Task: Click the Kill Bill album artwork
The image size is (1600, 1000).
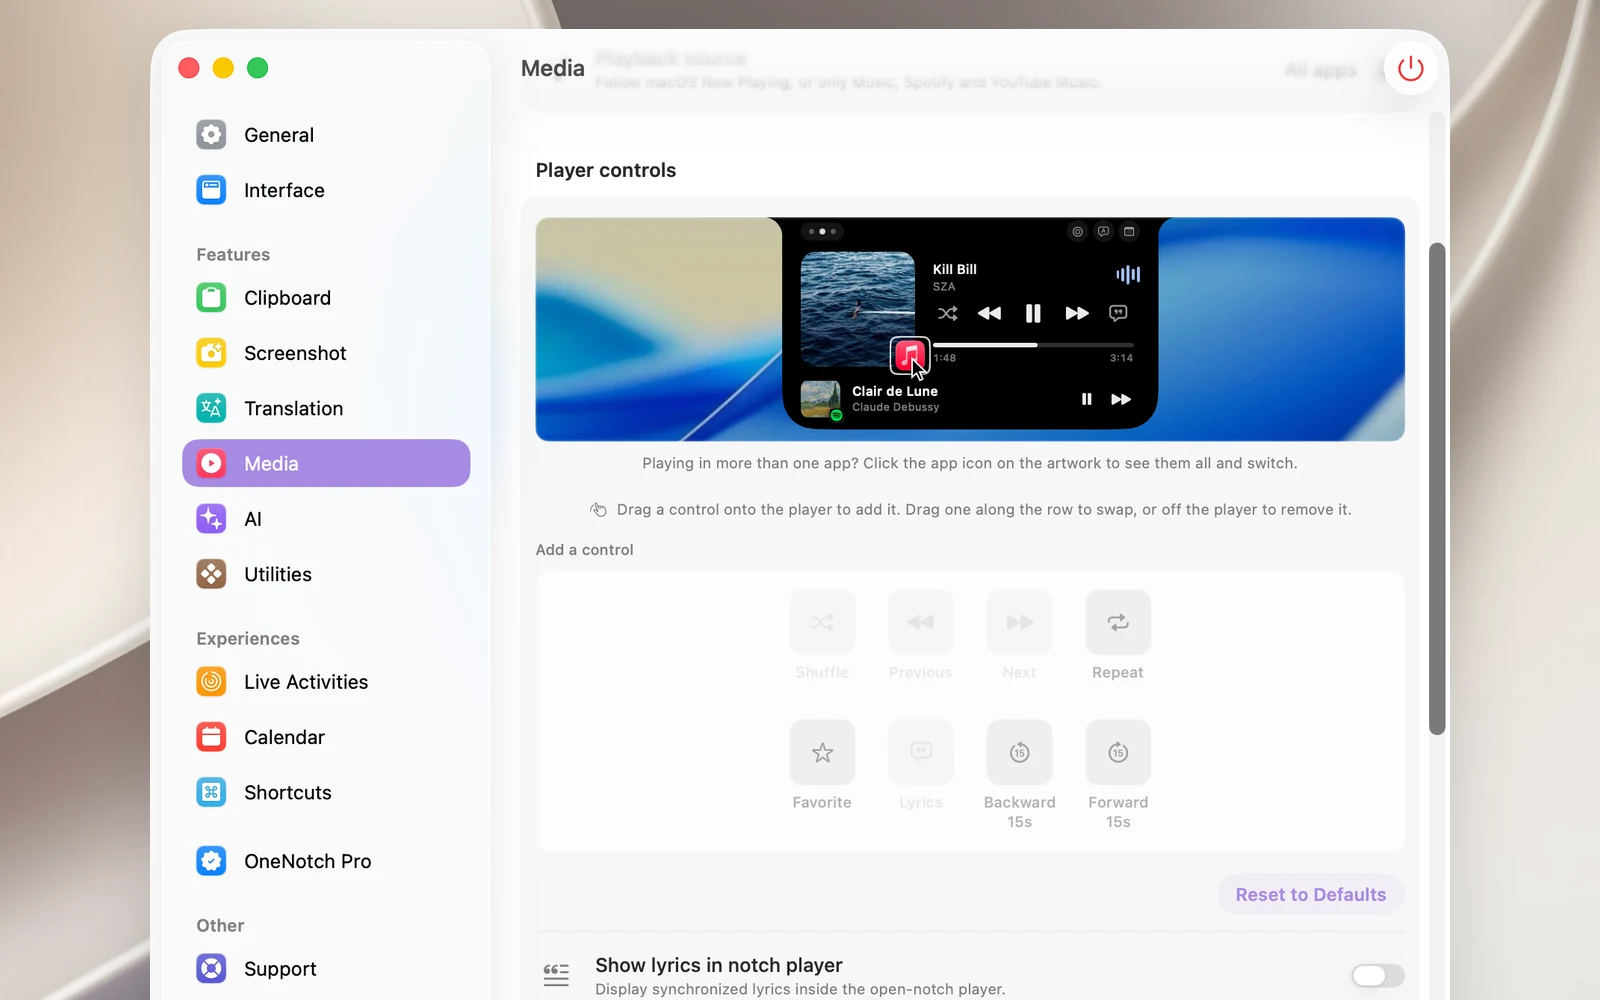Action: tap(858, 309)
